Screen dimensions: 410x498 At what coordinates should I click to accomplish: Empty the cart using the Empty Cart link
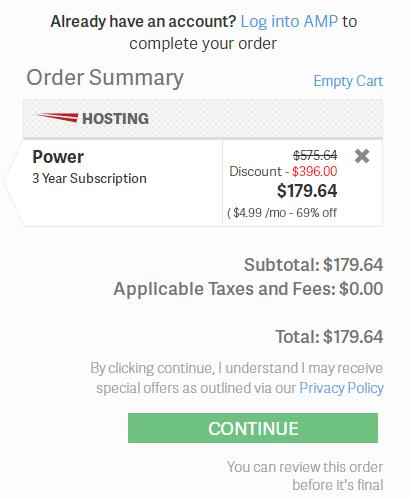[x=348, y=81]
